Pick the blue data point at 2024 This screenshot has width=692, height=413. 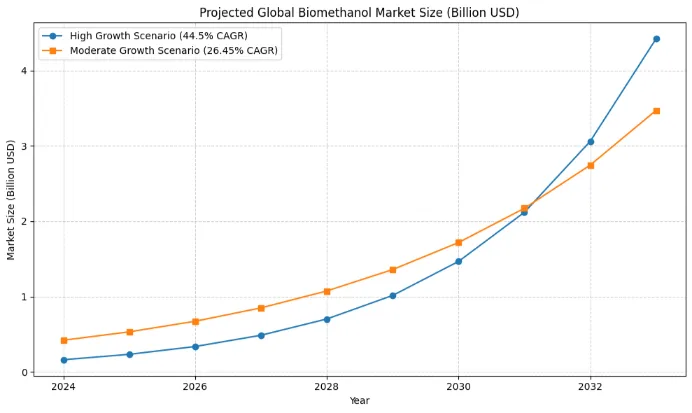[x=64, y=360]
